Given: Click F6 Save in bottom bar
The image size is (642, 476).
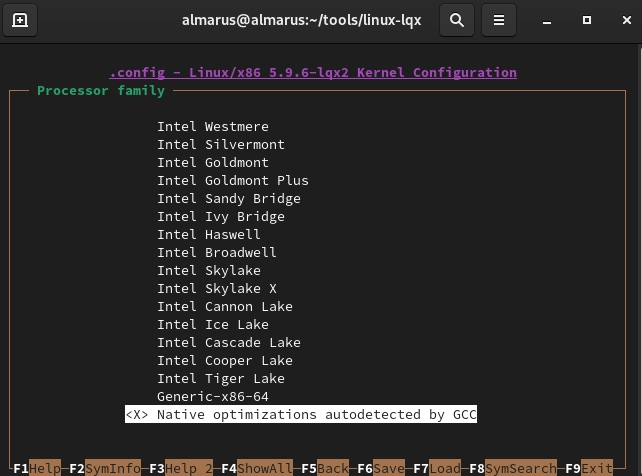Looking at the screenshot, I should (381, 467).
